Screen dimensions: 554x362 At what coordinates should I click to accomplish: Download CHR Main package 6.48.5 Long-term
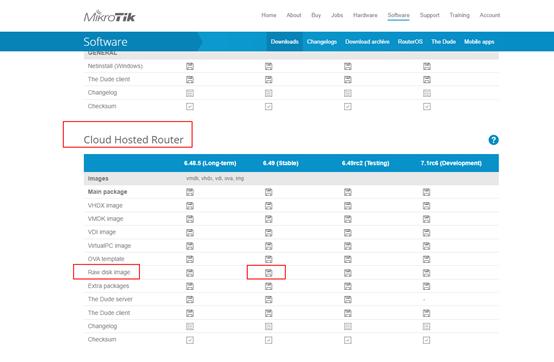tap(190, 192)
